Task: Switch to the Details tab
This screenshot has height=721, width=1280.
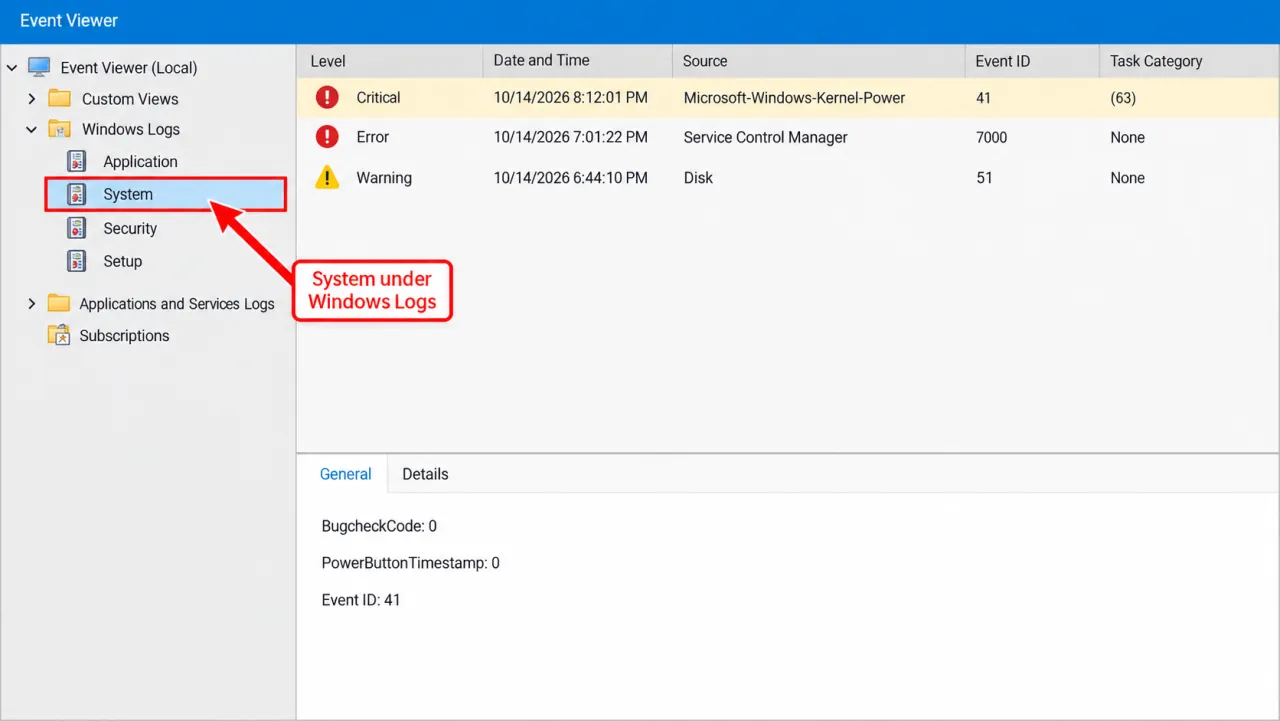Action: [x=425, y=474]
